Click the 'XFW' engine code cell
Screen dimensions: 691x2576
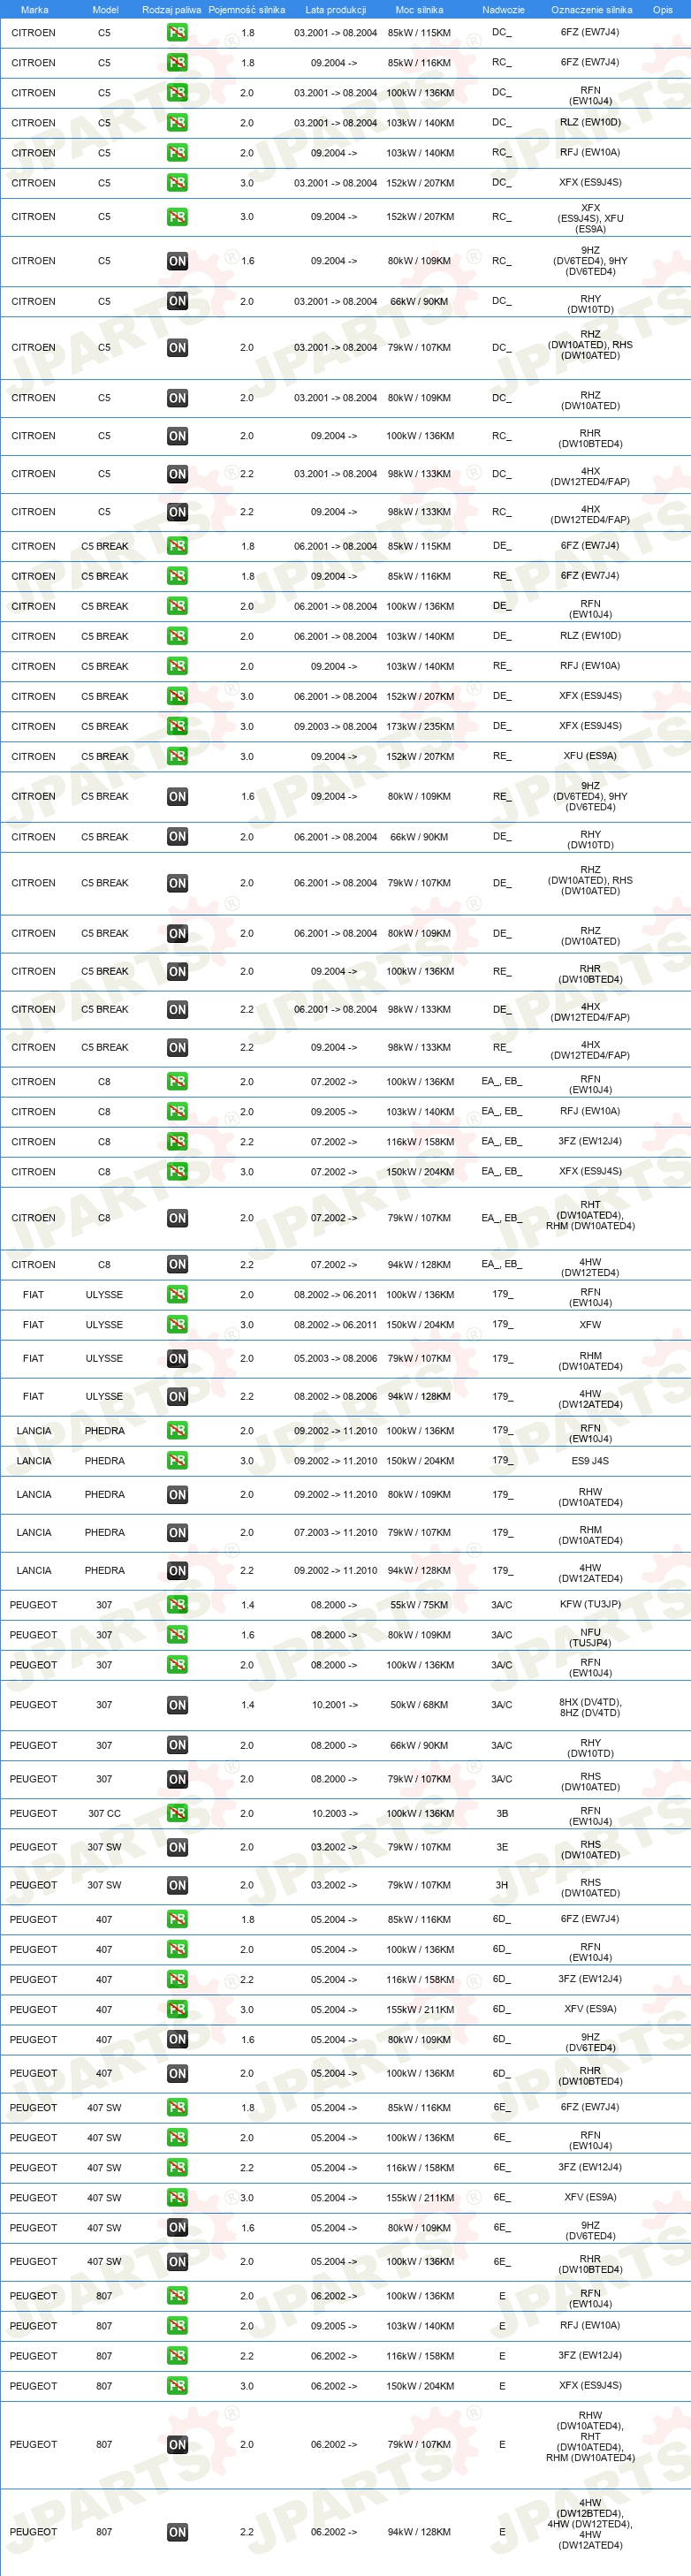pos(590,1325)
